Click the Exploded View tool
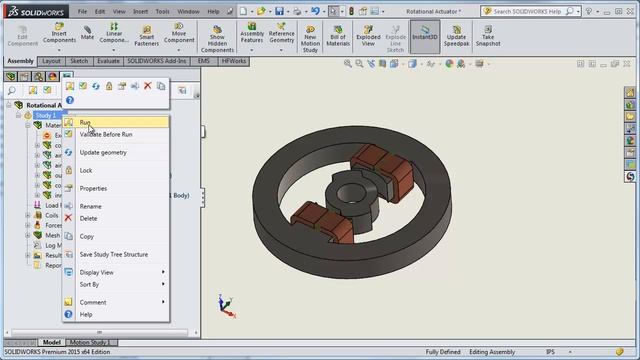This screenshot has width=640, height=360. click(368, 36)
